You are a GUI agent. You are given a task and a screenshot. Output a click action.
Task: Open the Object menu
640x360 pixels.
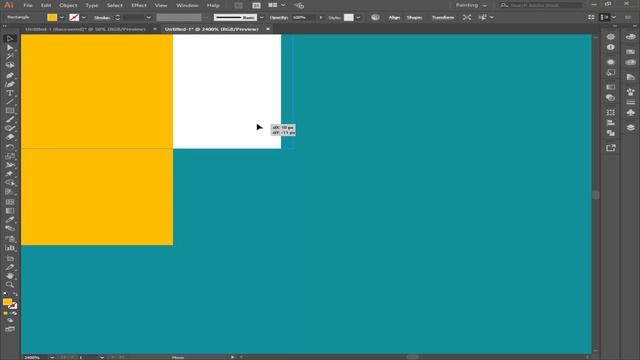(68, 5)
